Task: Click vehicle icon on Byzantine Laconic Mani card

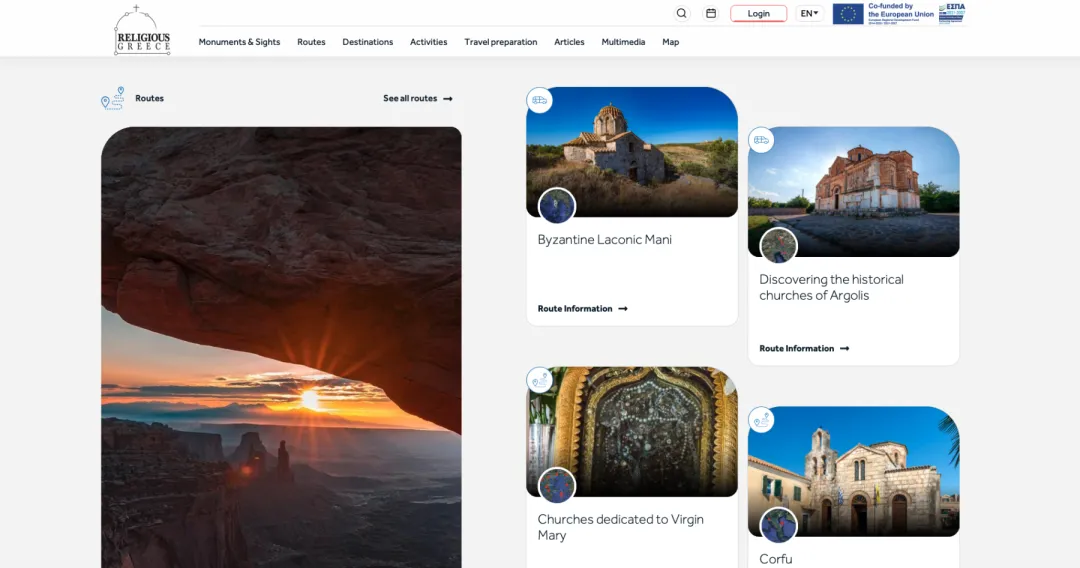Action: (x=540, y=100)
